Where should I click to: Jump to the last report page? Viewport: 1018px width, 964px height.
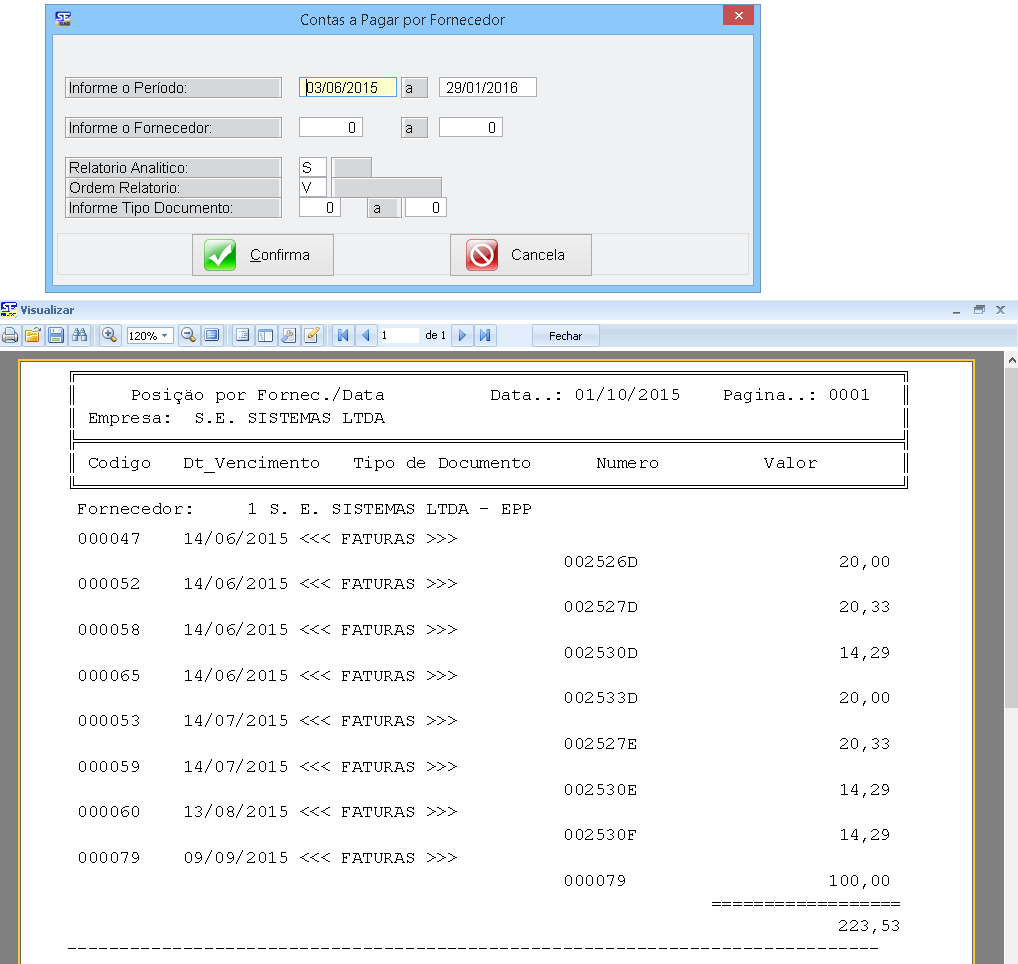(x=485, y=336)
